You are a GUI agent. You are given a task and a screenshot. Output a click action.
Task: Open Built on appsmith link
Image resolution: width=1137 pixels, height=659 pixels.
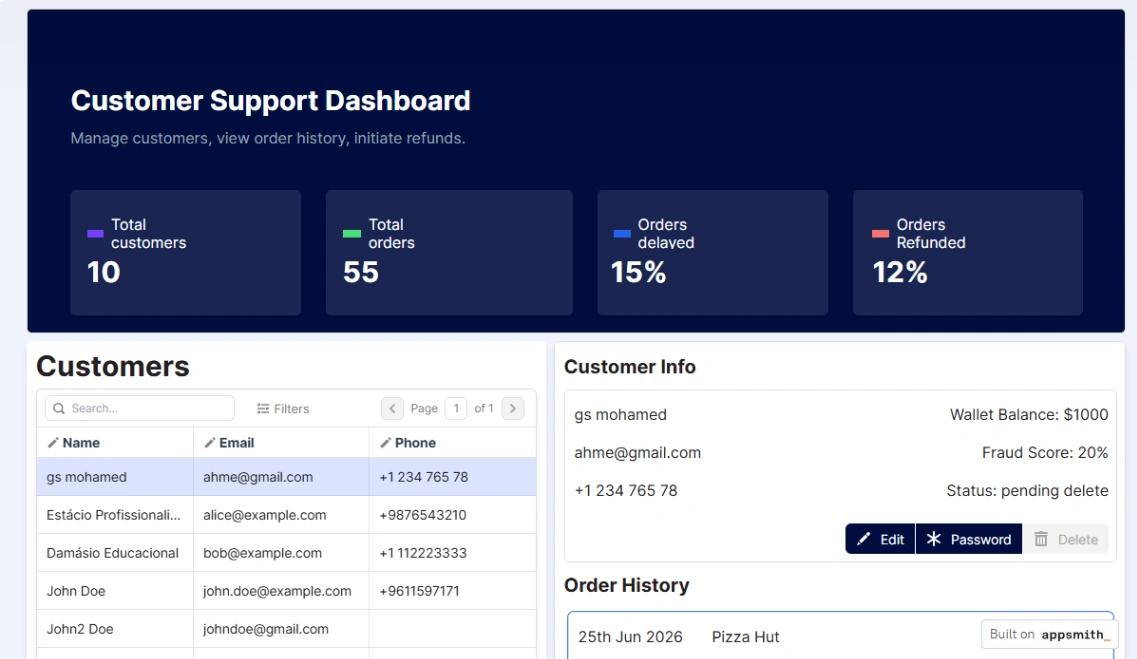[1049, 634]
